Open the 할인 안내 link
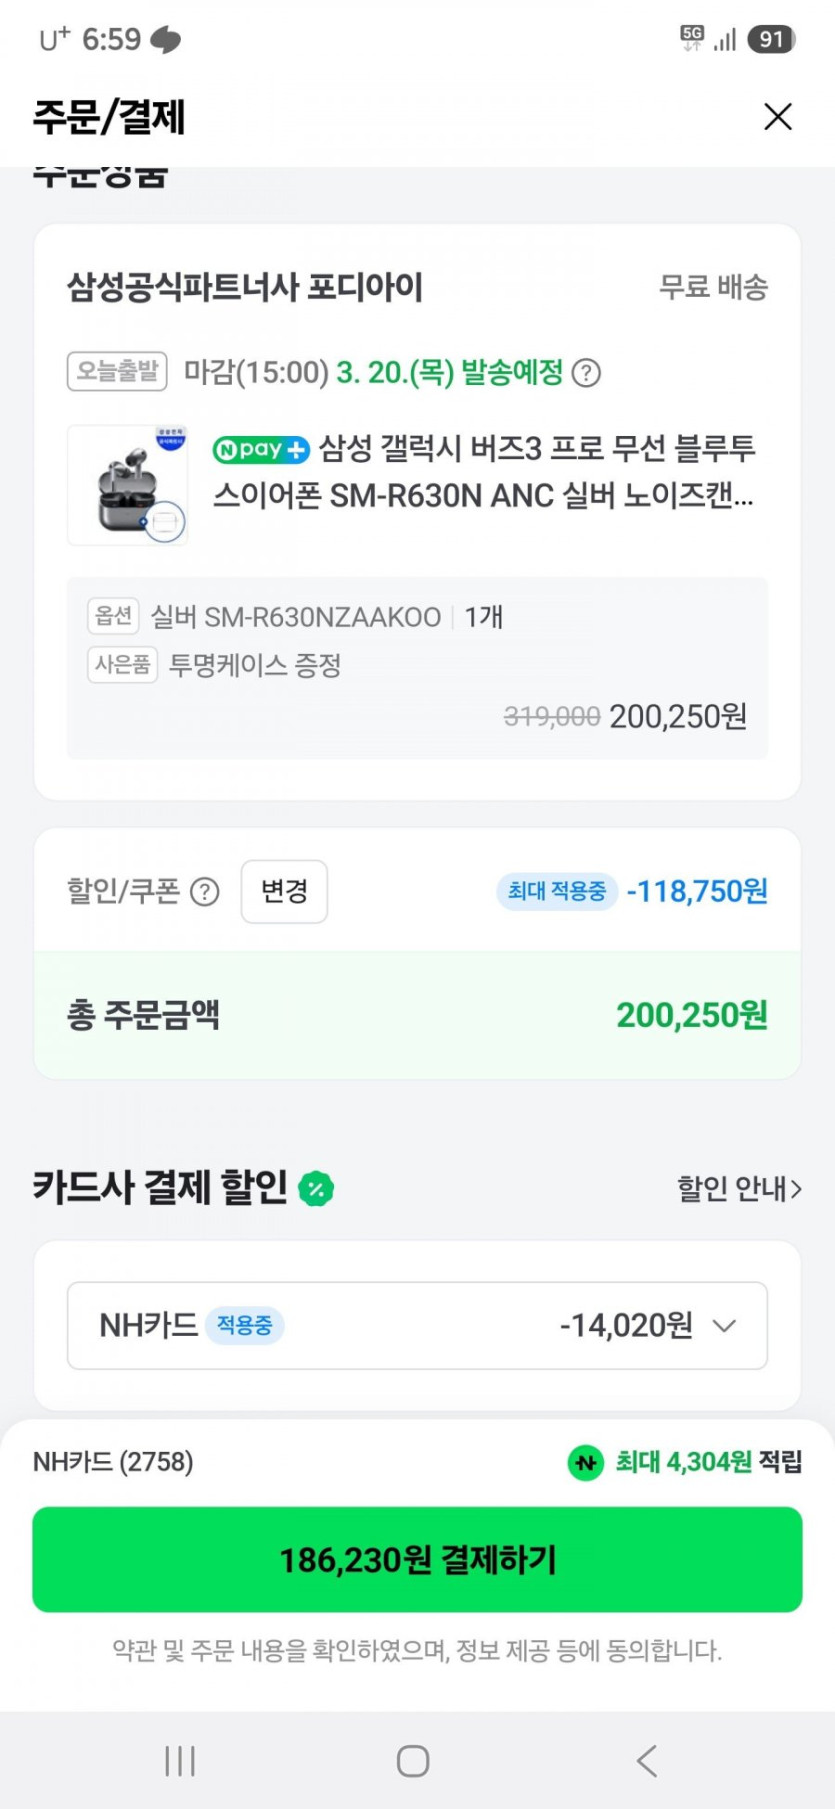 click(730, 1188)
